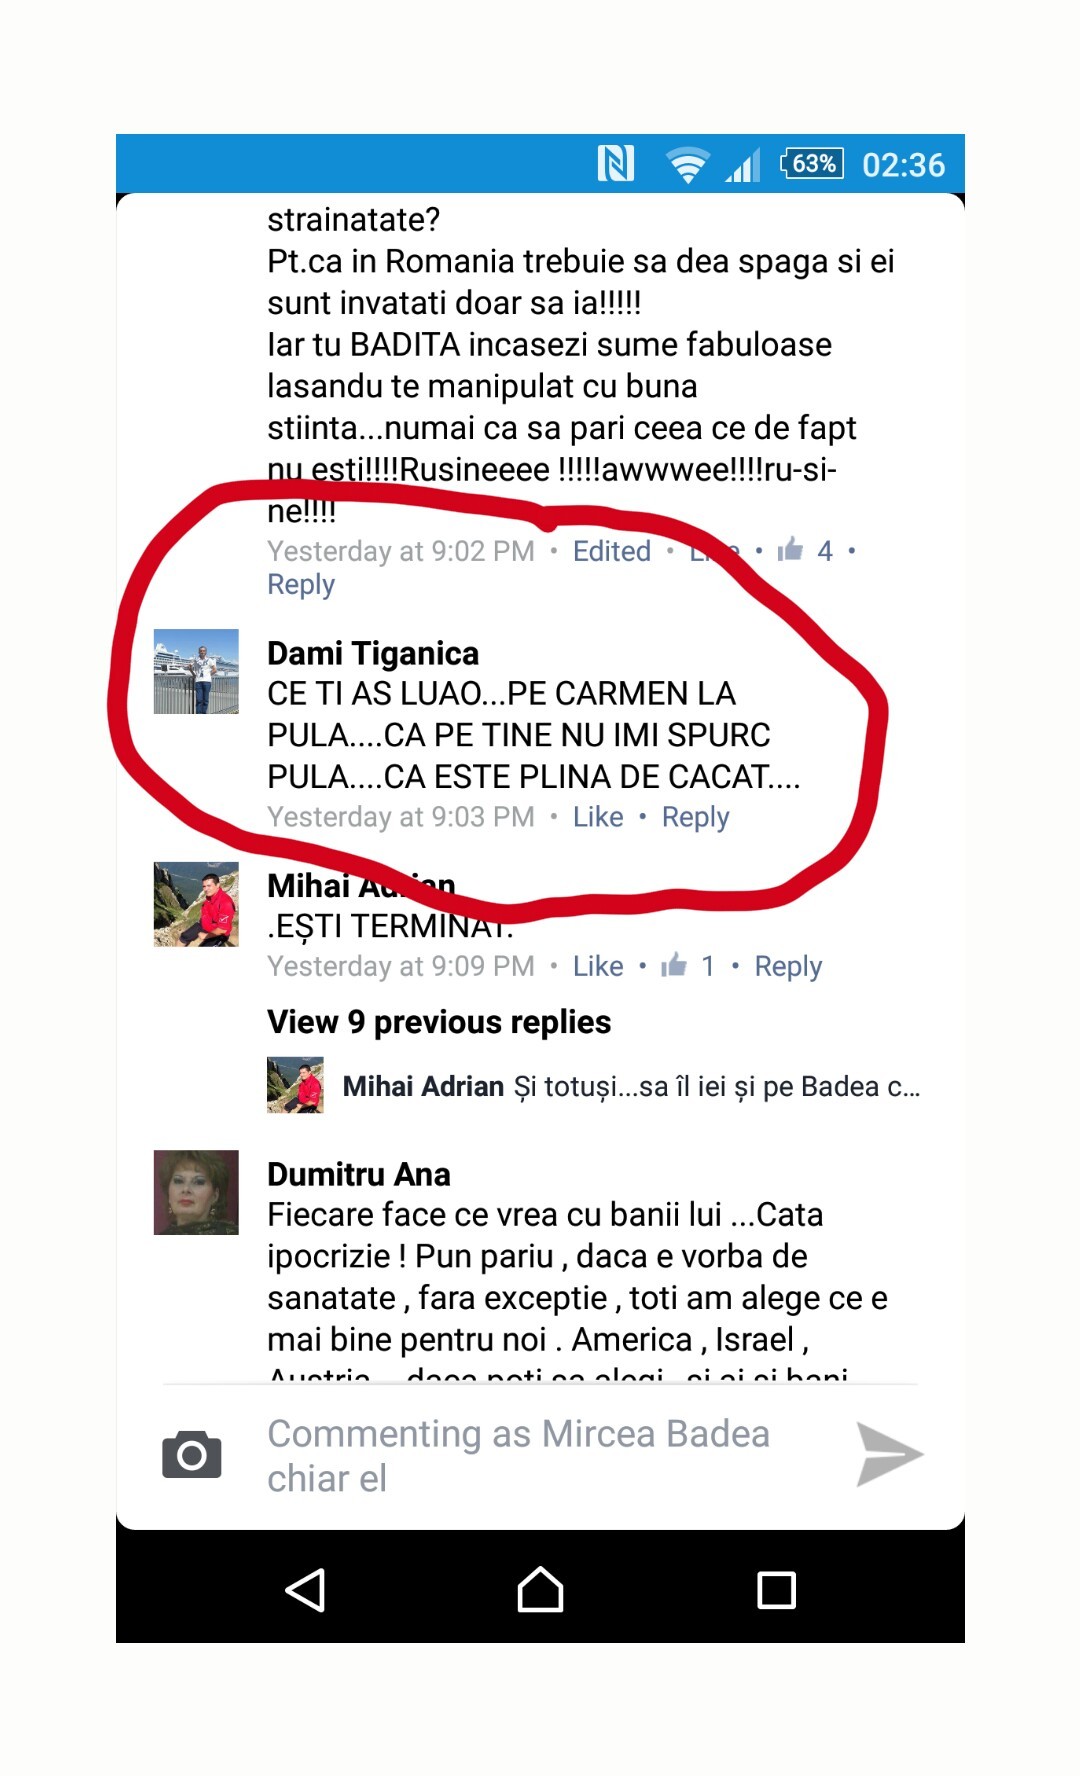Viewport: 1080px width, 1776px height.
Task: Tap the NFC icon in status bar
Action: [x=615, y=163]
